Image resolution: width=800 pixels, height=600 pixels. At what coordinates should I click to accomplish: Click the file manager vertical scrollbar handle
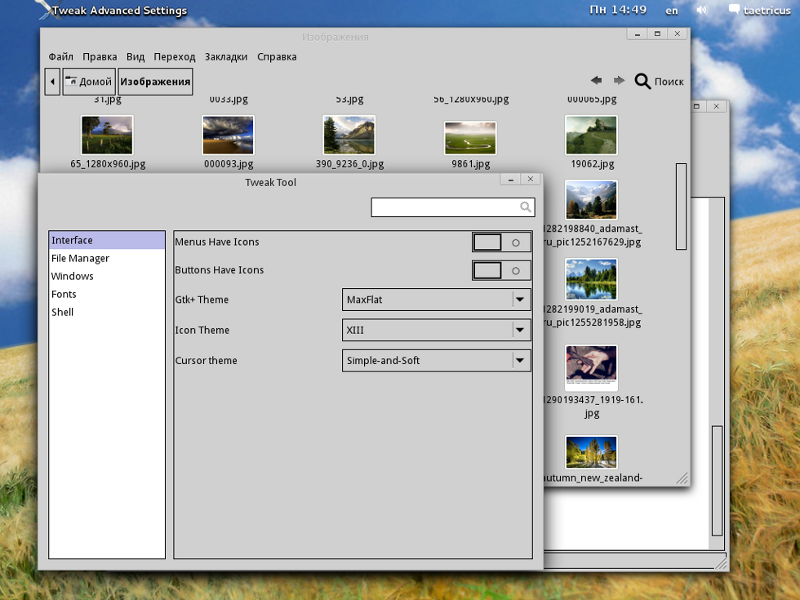681,206
